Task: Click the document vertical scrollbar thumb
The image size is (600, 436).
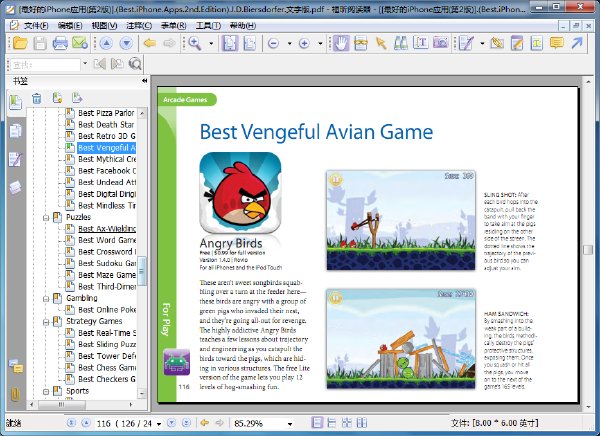Action: coord(588,250)
